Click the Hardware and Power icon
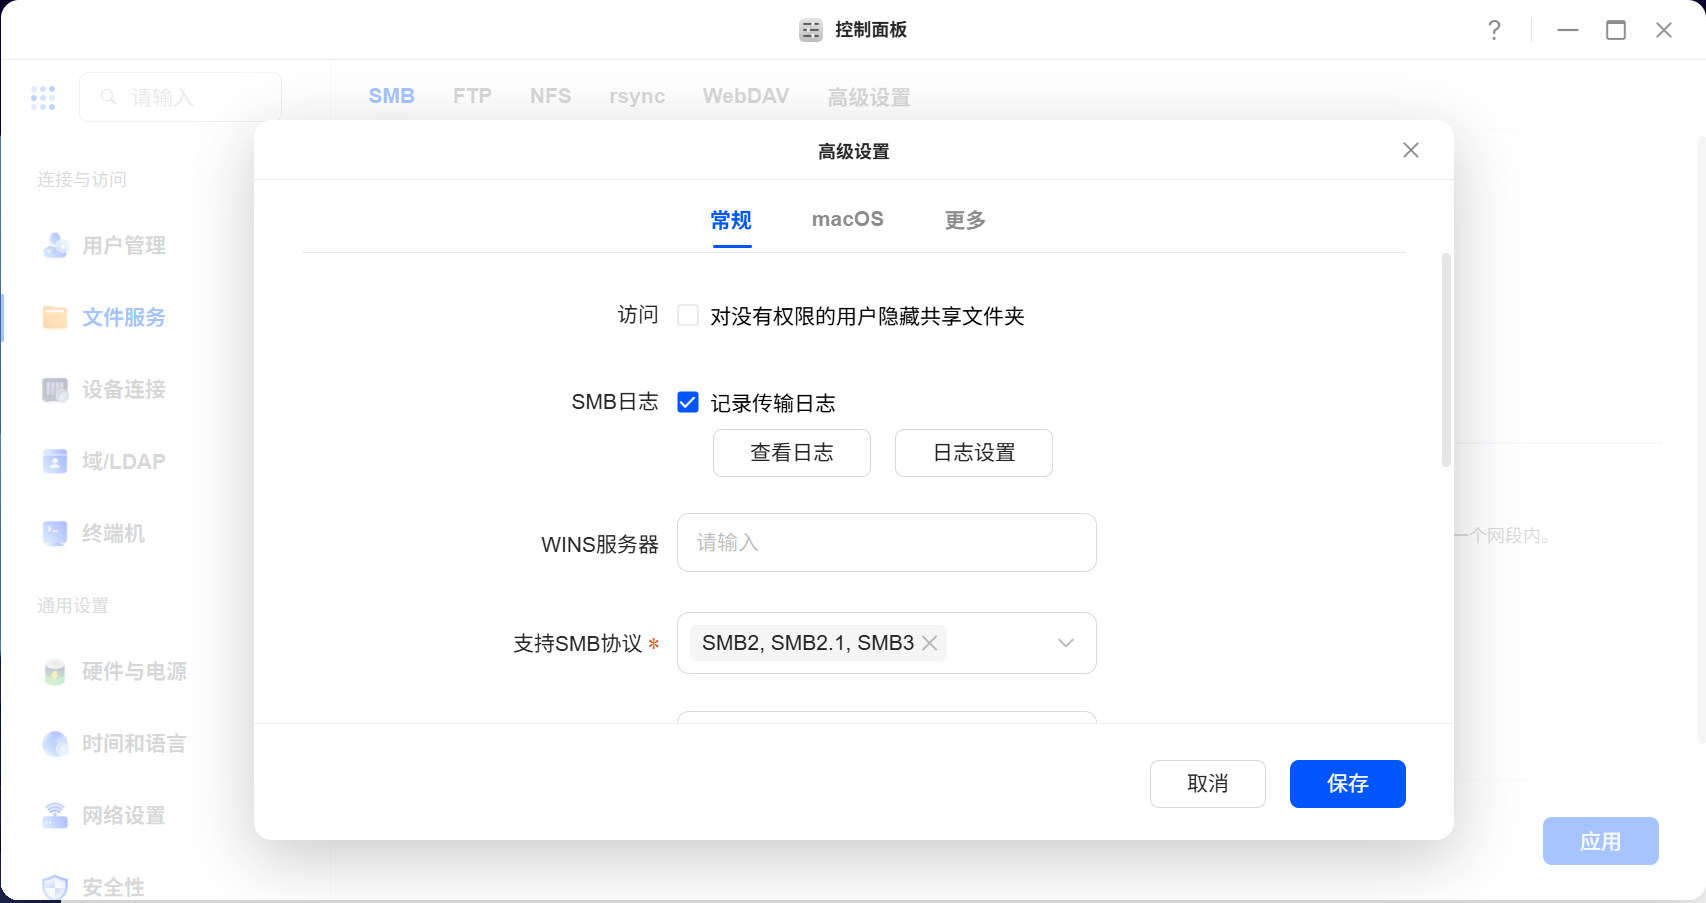1706x903 pixels. [x=55, y=671]
